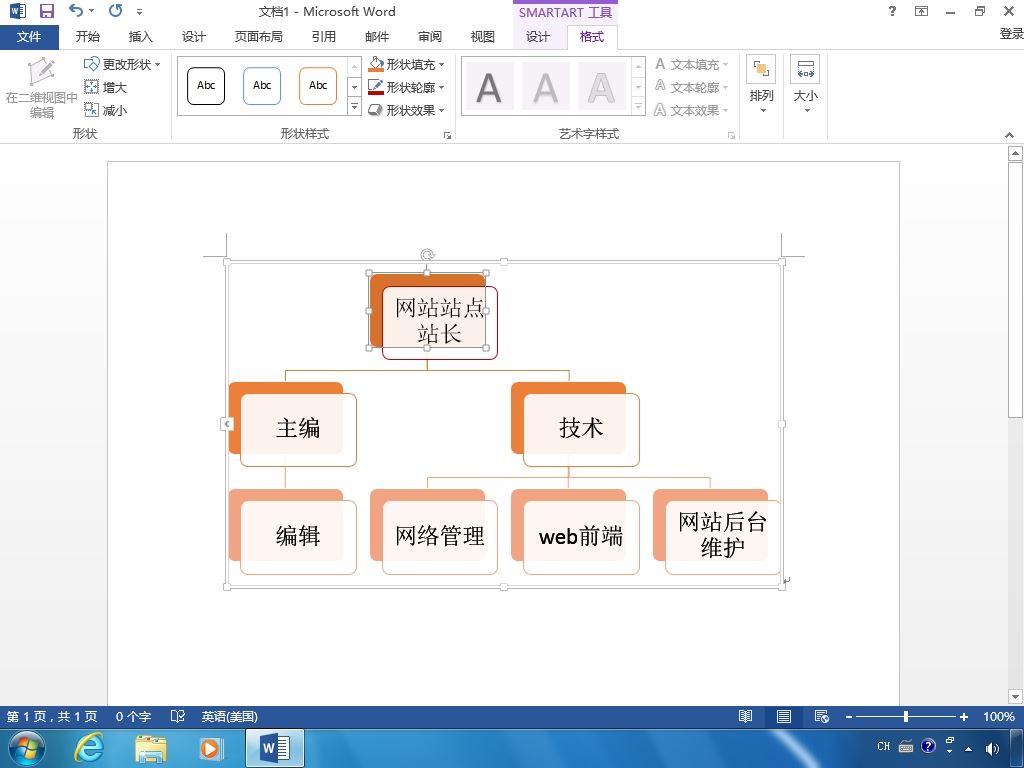Select the 网络管理 SmartArt box
The height and width of the screenshot is (768, 1024).
[440, 537]
